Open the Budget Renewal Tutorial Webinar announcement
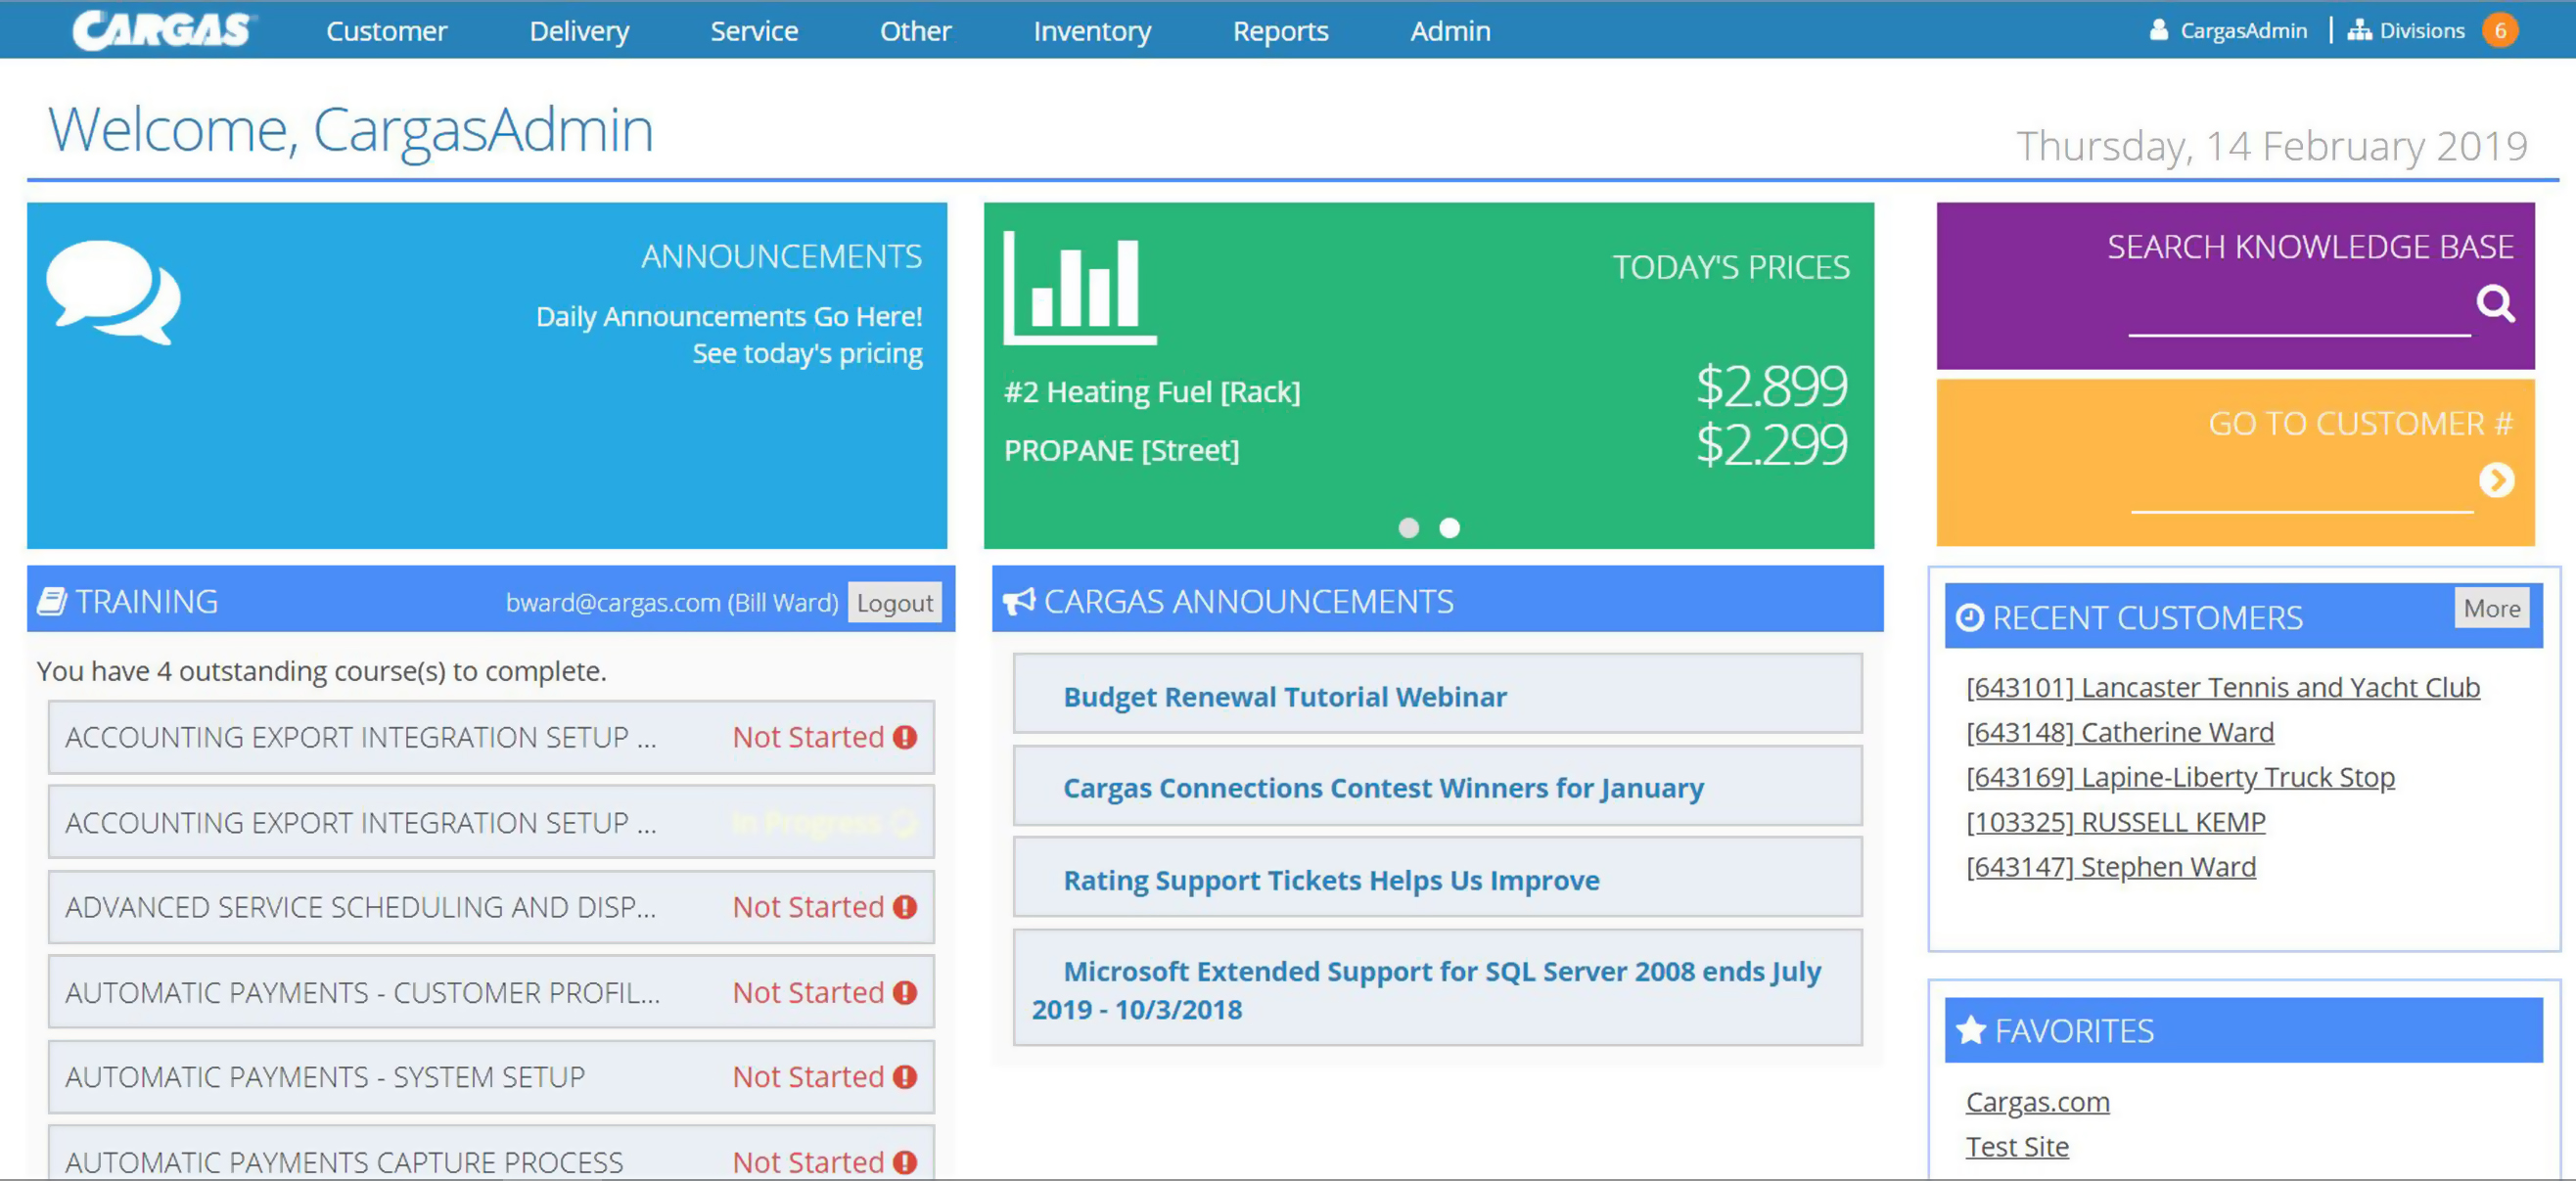The width and height of the screenshot is (2576, 1181). pyautogui.click(x=1284, y=696)
